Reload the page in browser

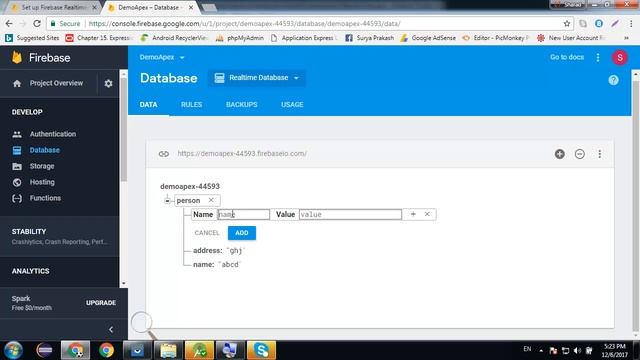(37, 24)
